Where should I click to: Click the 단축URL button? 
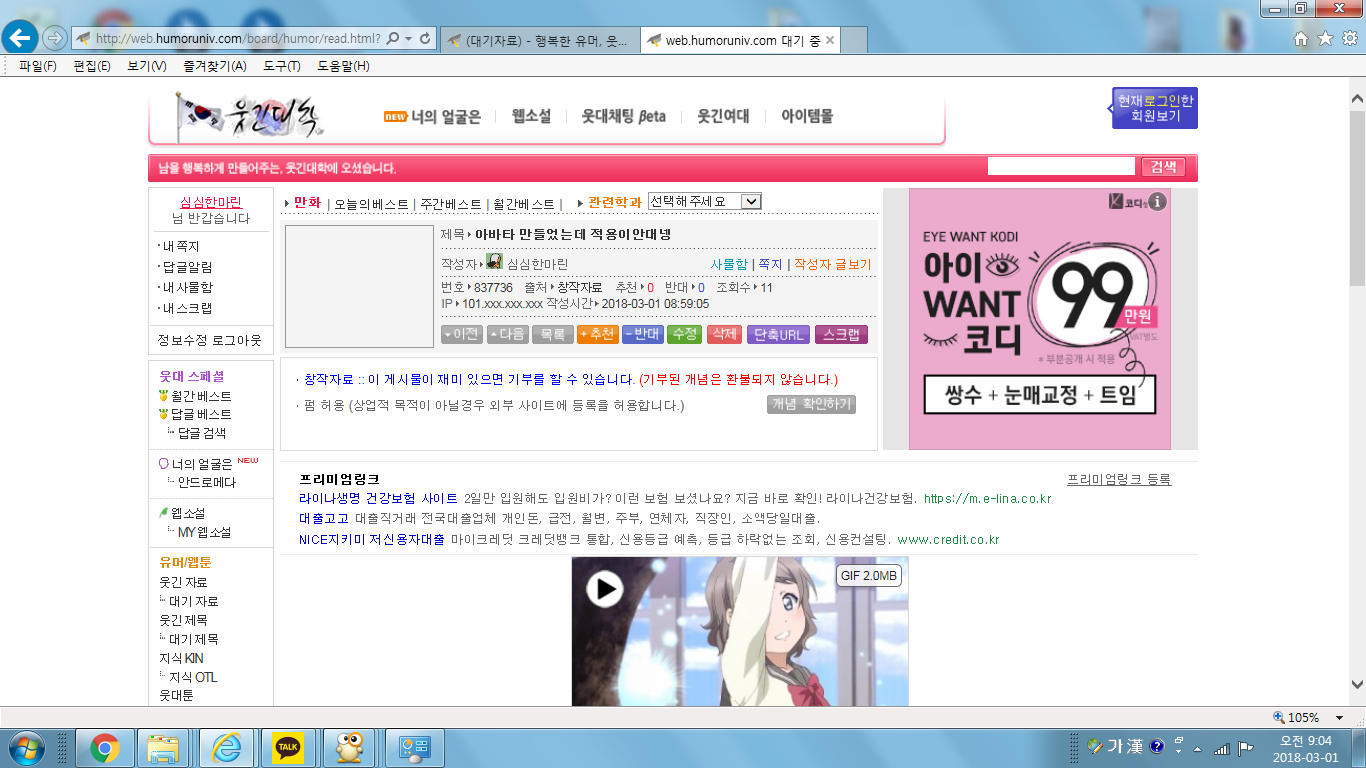click(x=778, y=334)
